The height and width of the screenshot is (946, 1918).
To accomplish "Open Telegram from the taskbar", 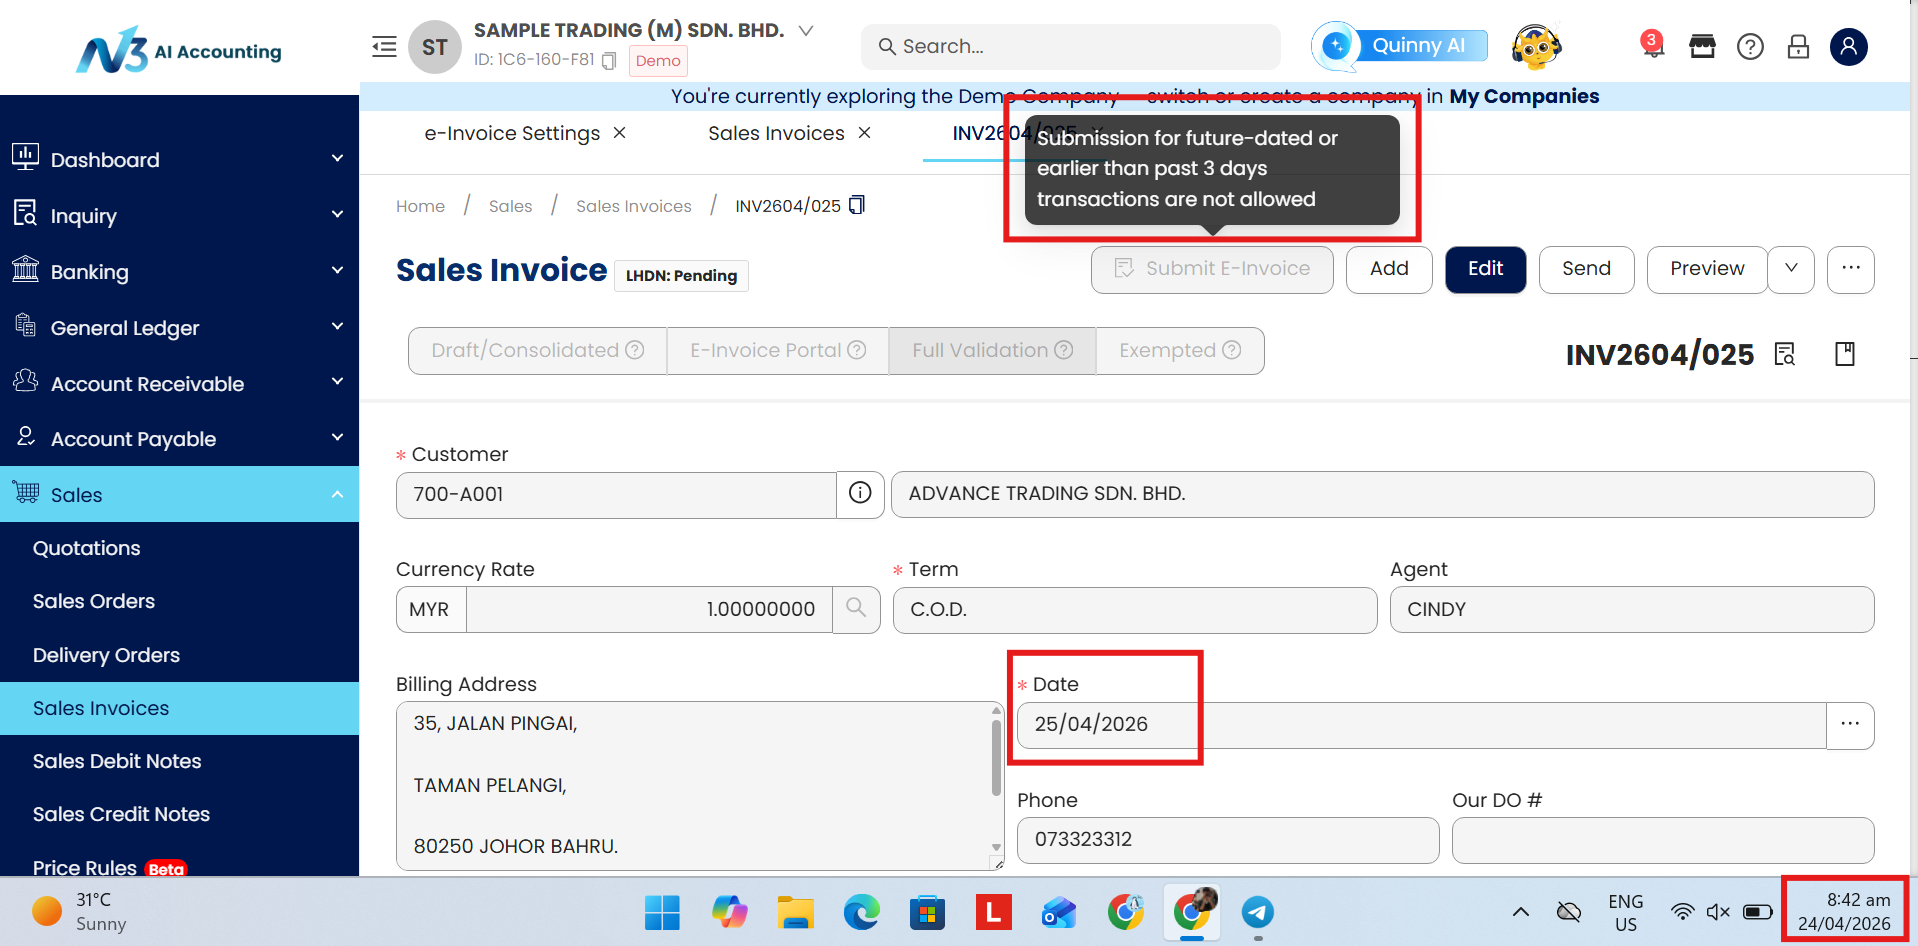I will point(1257,912).
